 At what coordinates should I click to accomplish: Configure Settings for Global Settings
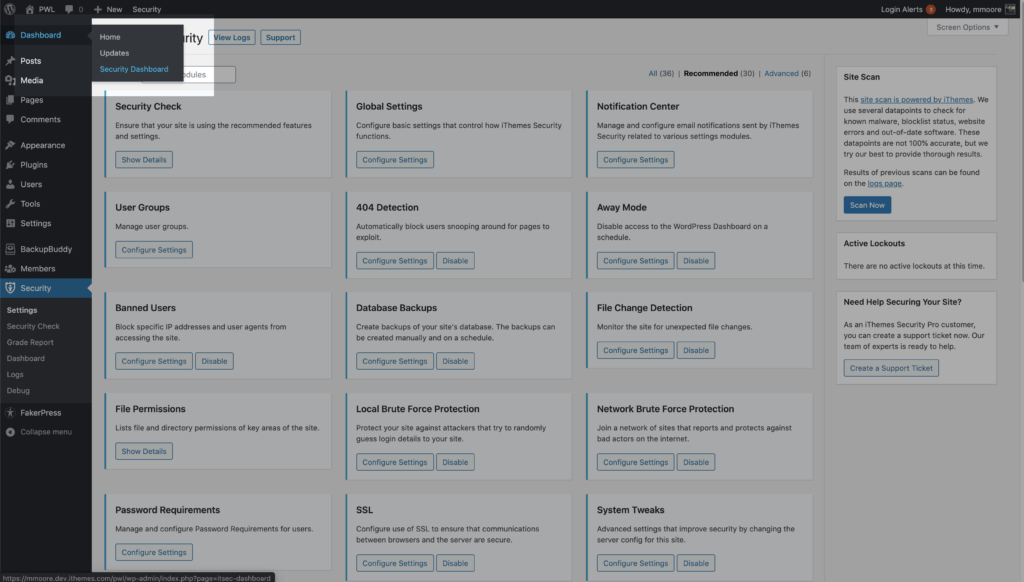394,159
